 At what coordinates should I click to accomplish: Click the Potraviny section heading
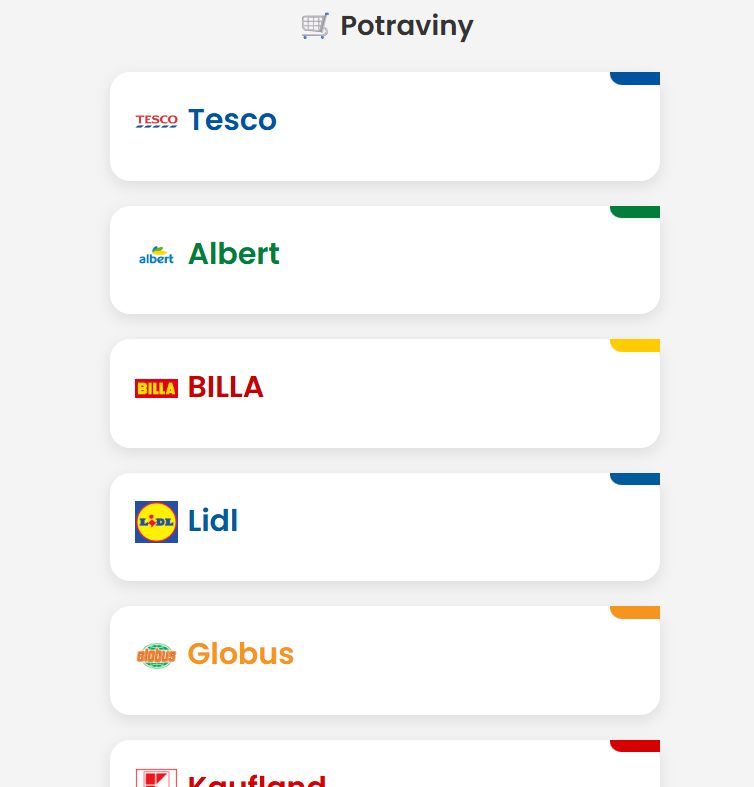coord(406,26)
